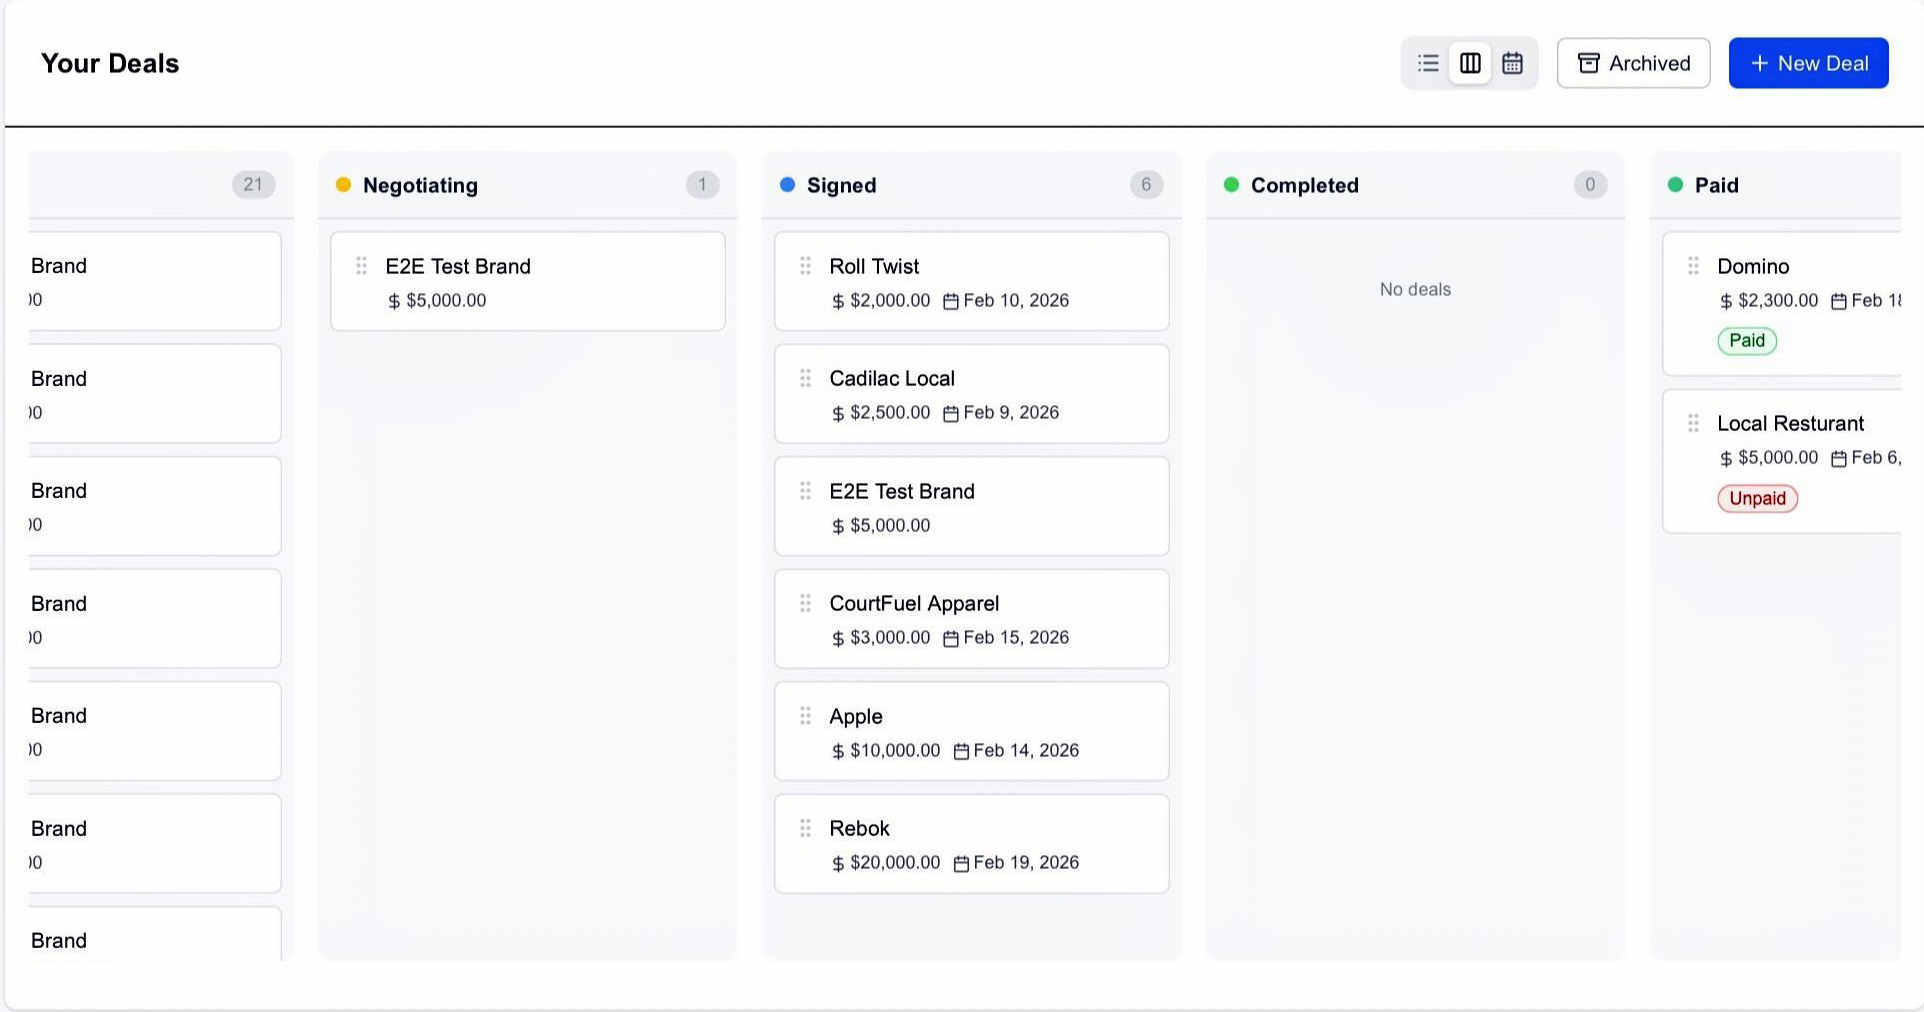Click the green status dot beside Completed

click(1230, 184)
